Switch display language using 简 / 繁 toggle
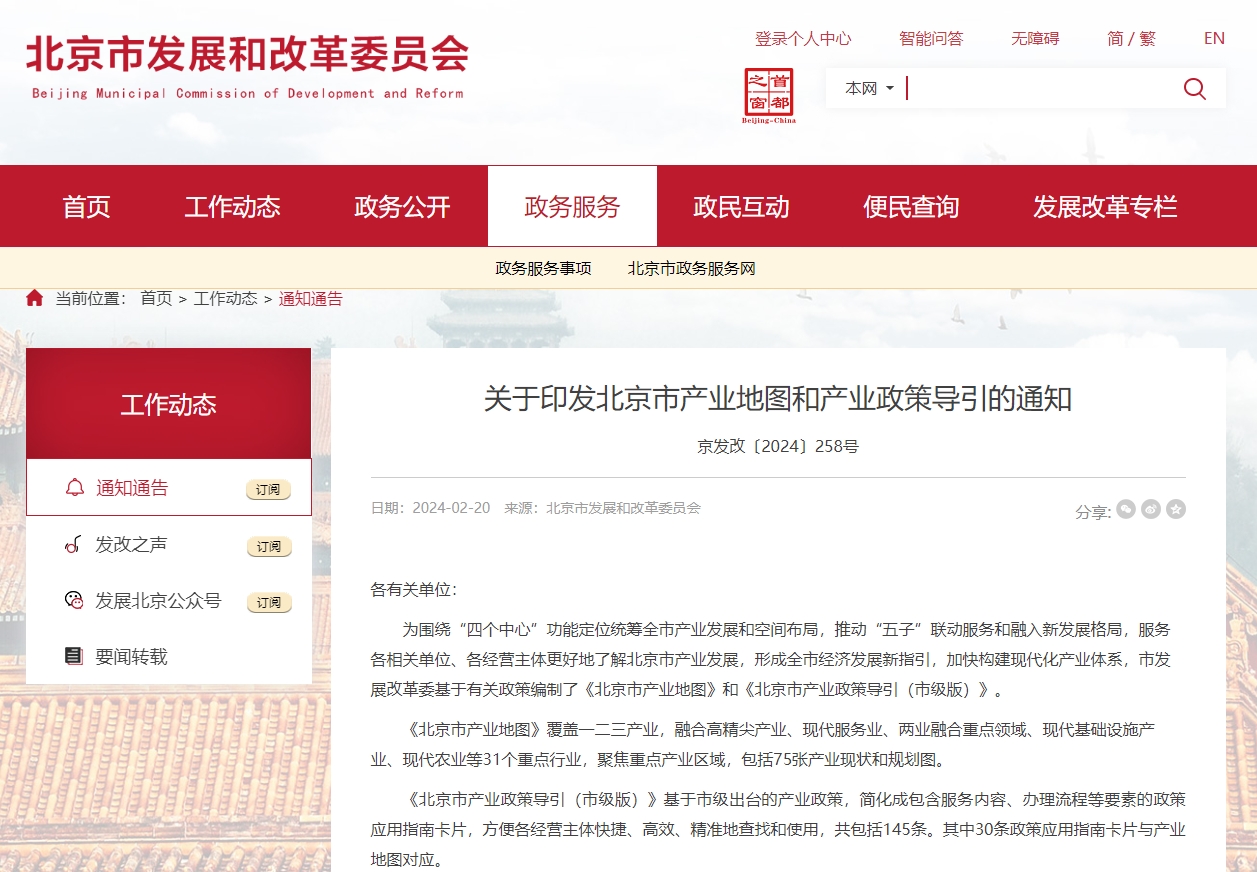 (x=1131, y=38)
